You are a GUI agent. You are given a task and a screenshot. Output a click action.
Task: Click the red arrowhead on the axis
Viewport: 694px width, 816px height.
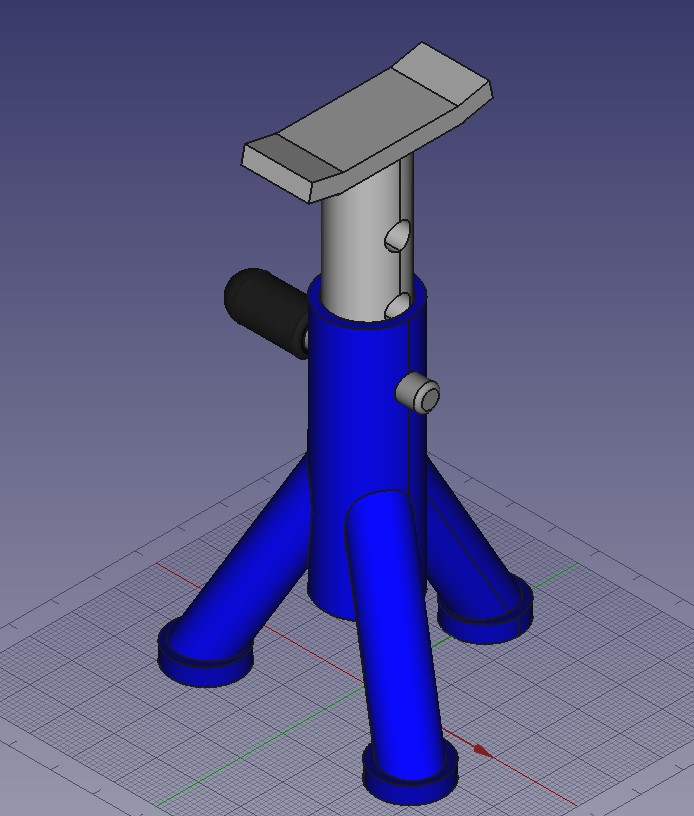[482, 750]
